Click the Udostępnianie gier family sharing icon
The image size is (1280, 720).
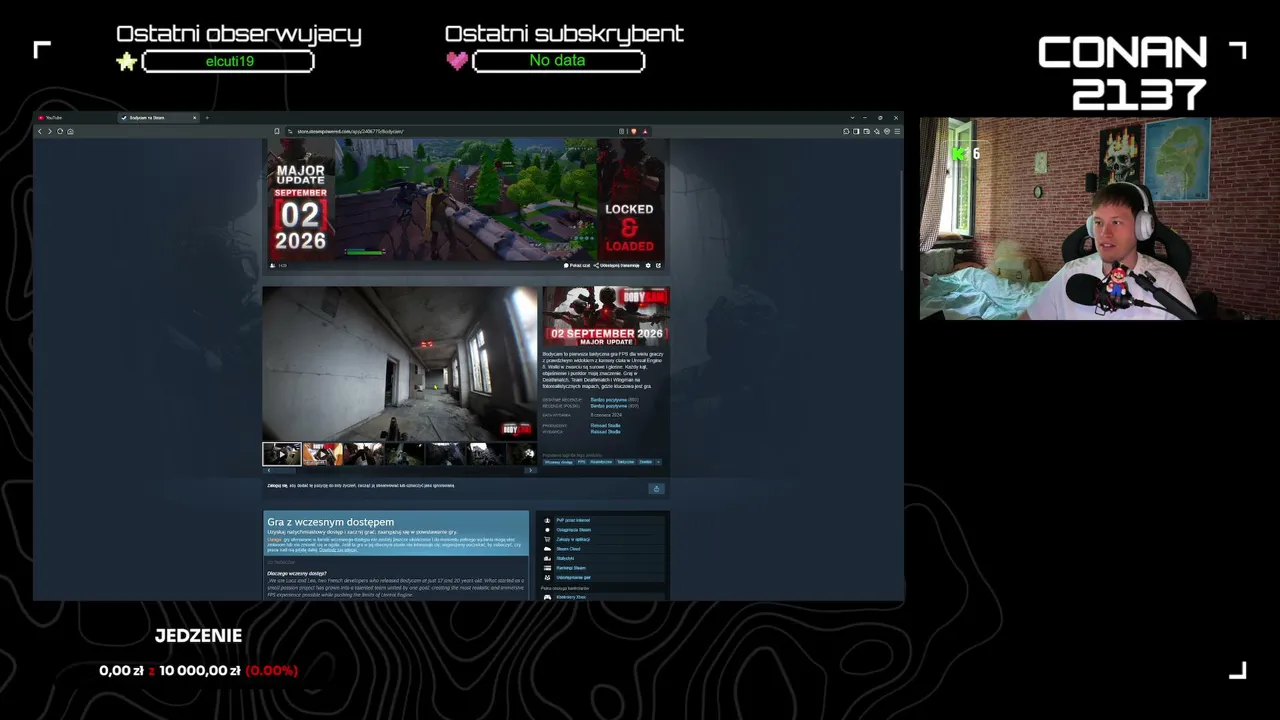click(x=547, y=577)
